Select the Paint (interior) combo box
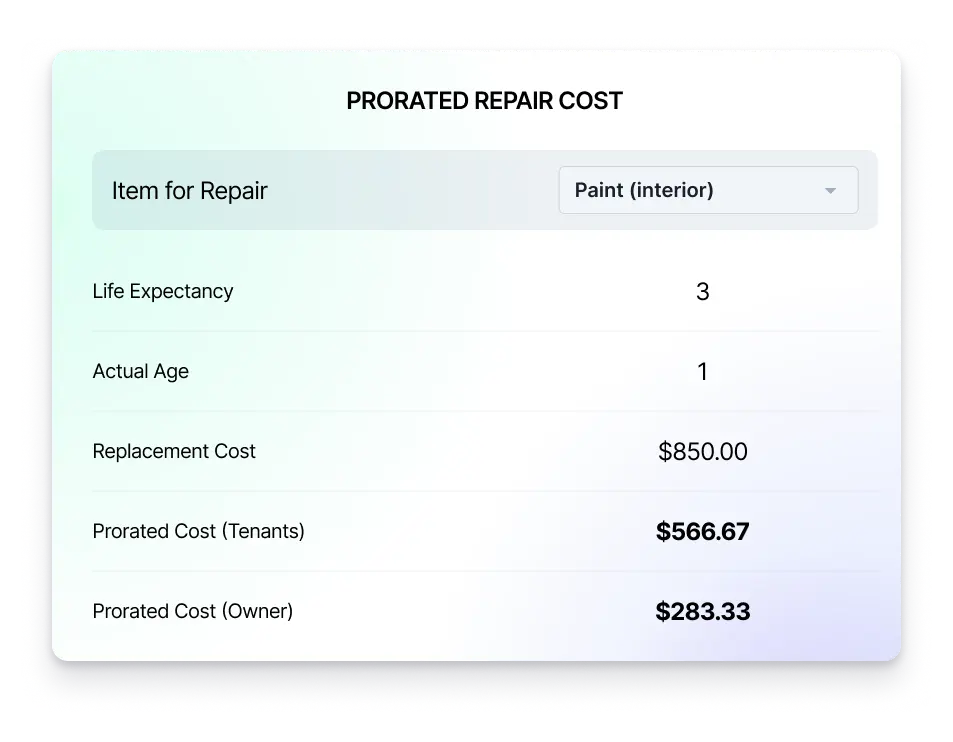The height and width of the screenshot is (742, 953). click(x=707, y=190)
